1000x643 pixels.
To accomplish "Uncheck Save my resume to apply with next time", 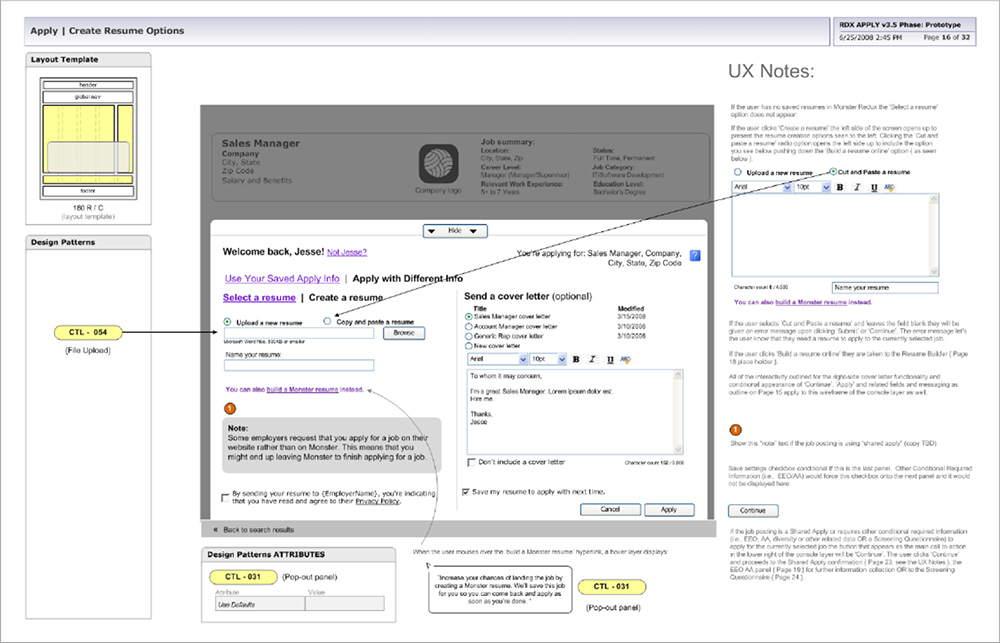I will coord(466,492).
